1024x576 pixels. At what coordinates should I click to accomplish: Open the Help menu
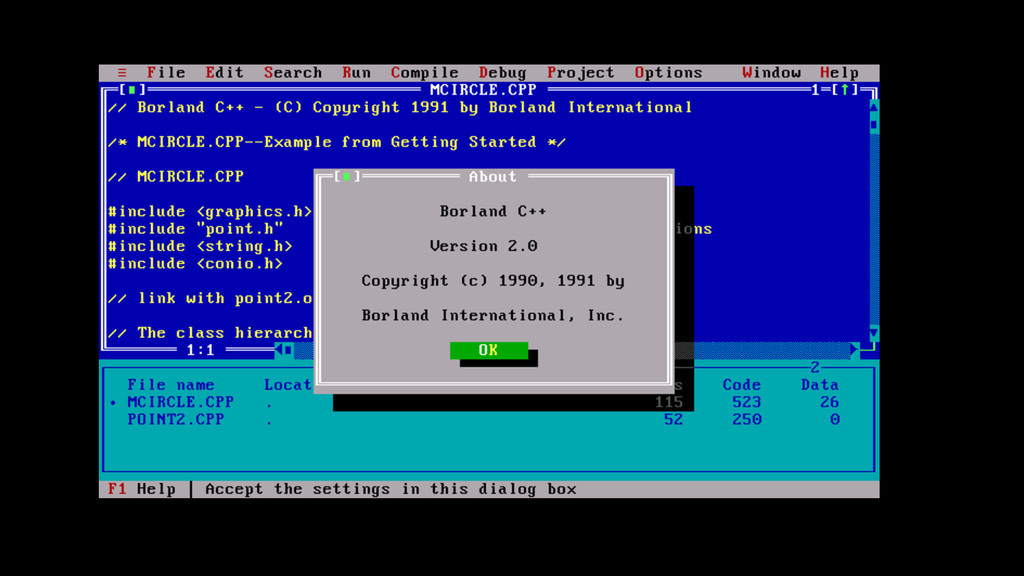(839, 72)
